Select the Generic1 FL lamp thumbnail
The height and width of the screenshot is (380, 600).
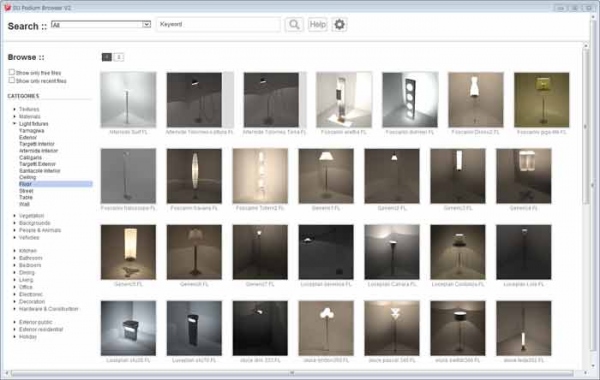click(x=326, y=176)
